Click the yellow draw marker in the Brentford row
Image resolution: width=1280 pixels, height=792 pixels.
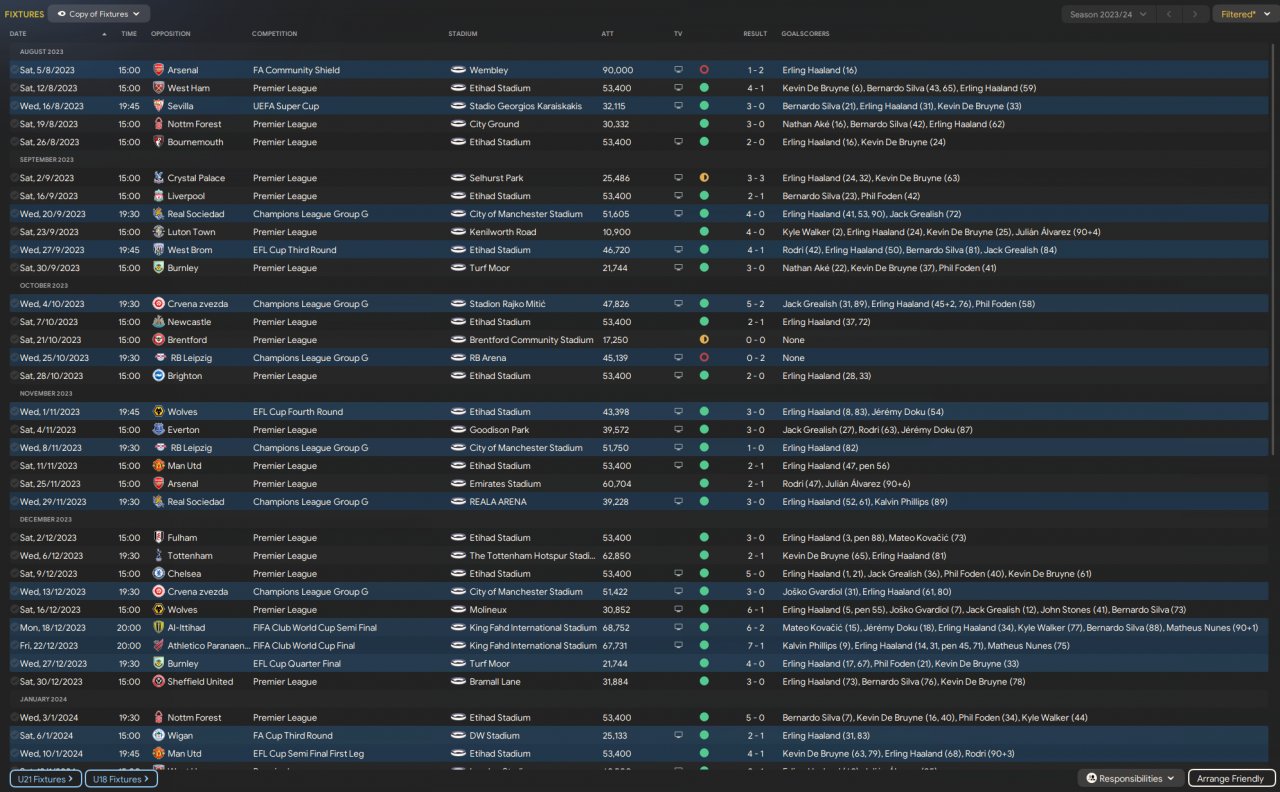tap(704, 340)
